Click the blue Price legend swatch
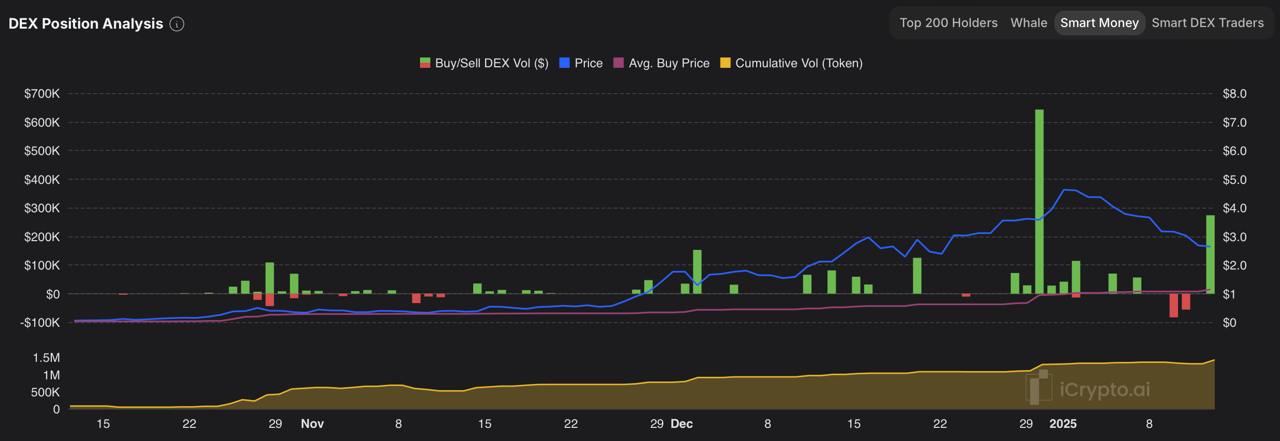The width and height of the screenshot is (1280, 441). [563, 63]
